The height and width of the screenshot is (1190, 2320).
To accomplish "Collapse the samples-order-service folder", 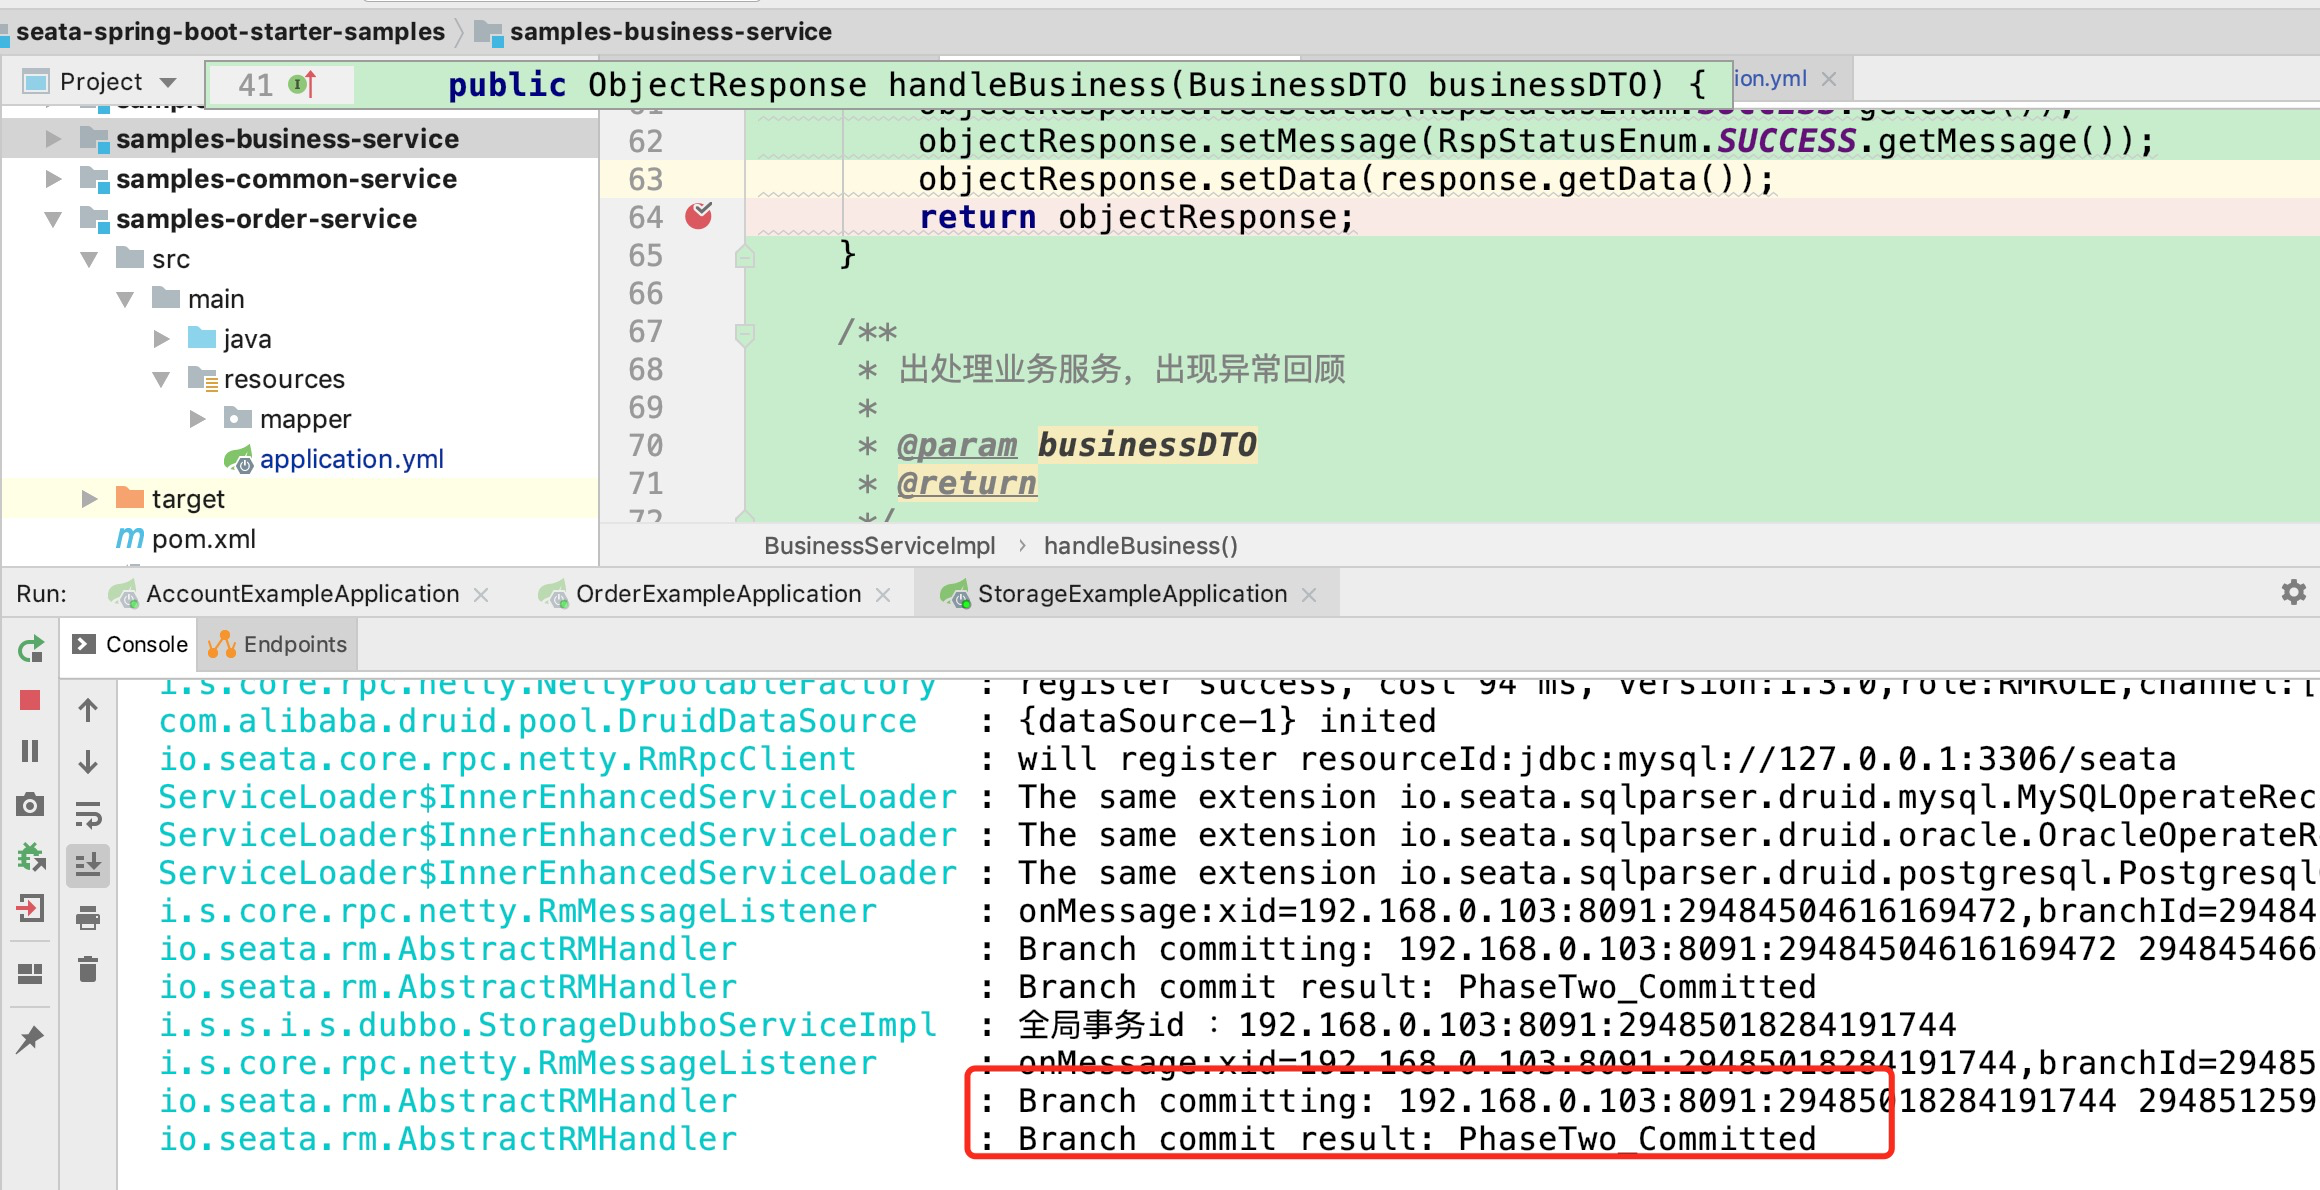I will coord(53,219).
